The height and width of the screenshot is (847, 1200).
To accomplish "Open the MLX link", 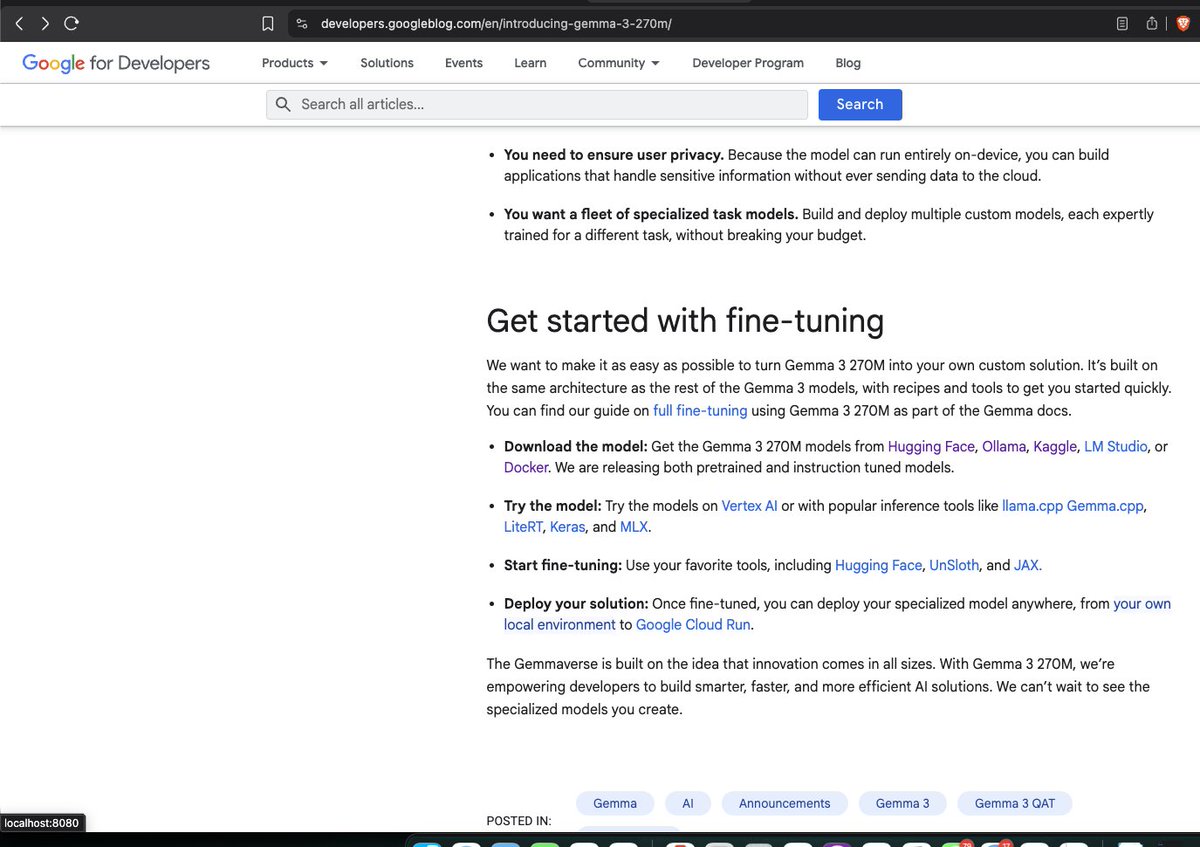I will 634,526.
